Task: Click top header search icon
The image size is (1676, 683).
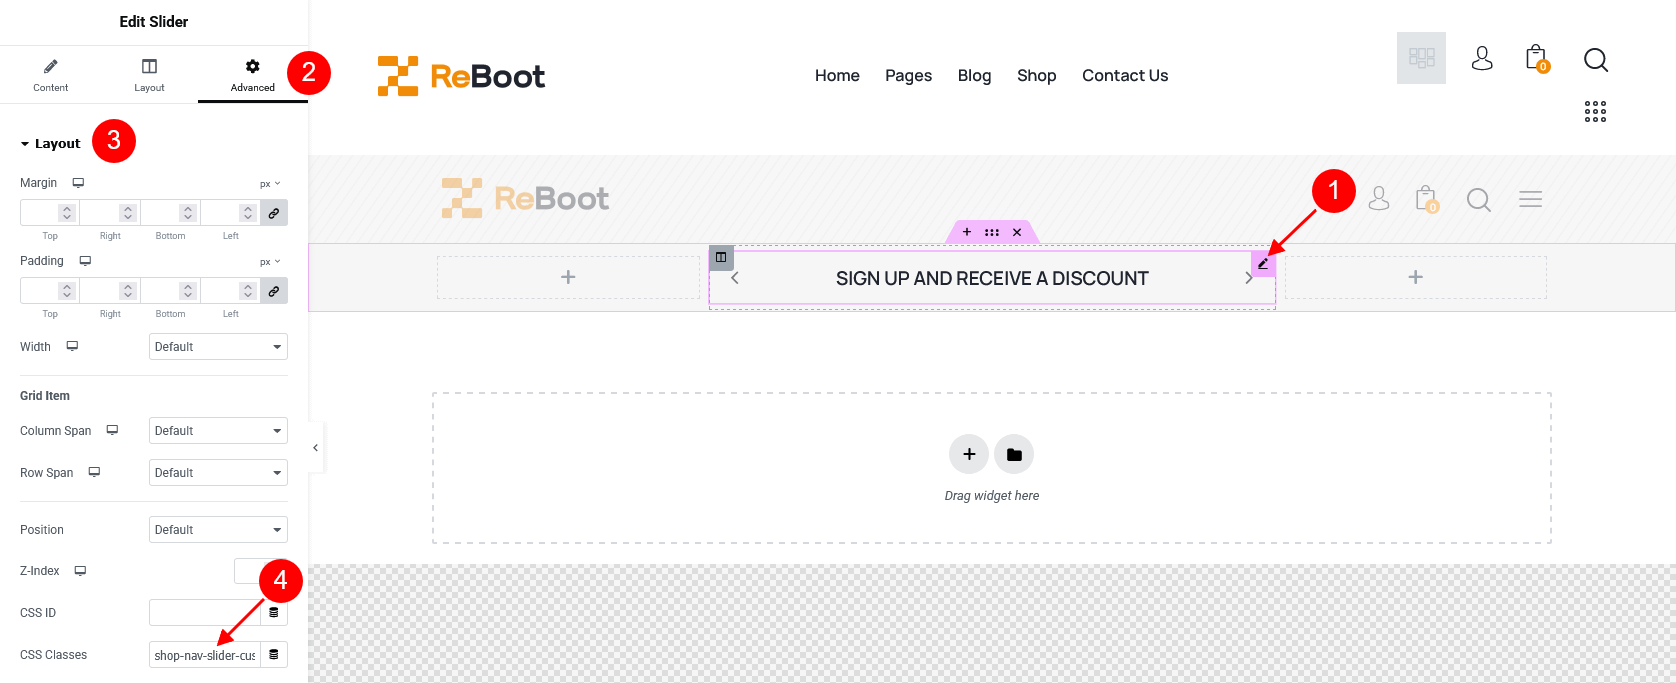Action: 1596,60
